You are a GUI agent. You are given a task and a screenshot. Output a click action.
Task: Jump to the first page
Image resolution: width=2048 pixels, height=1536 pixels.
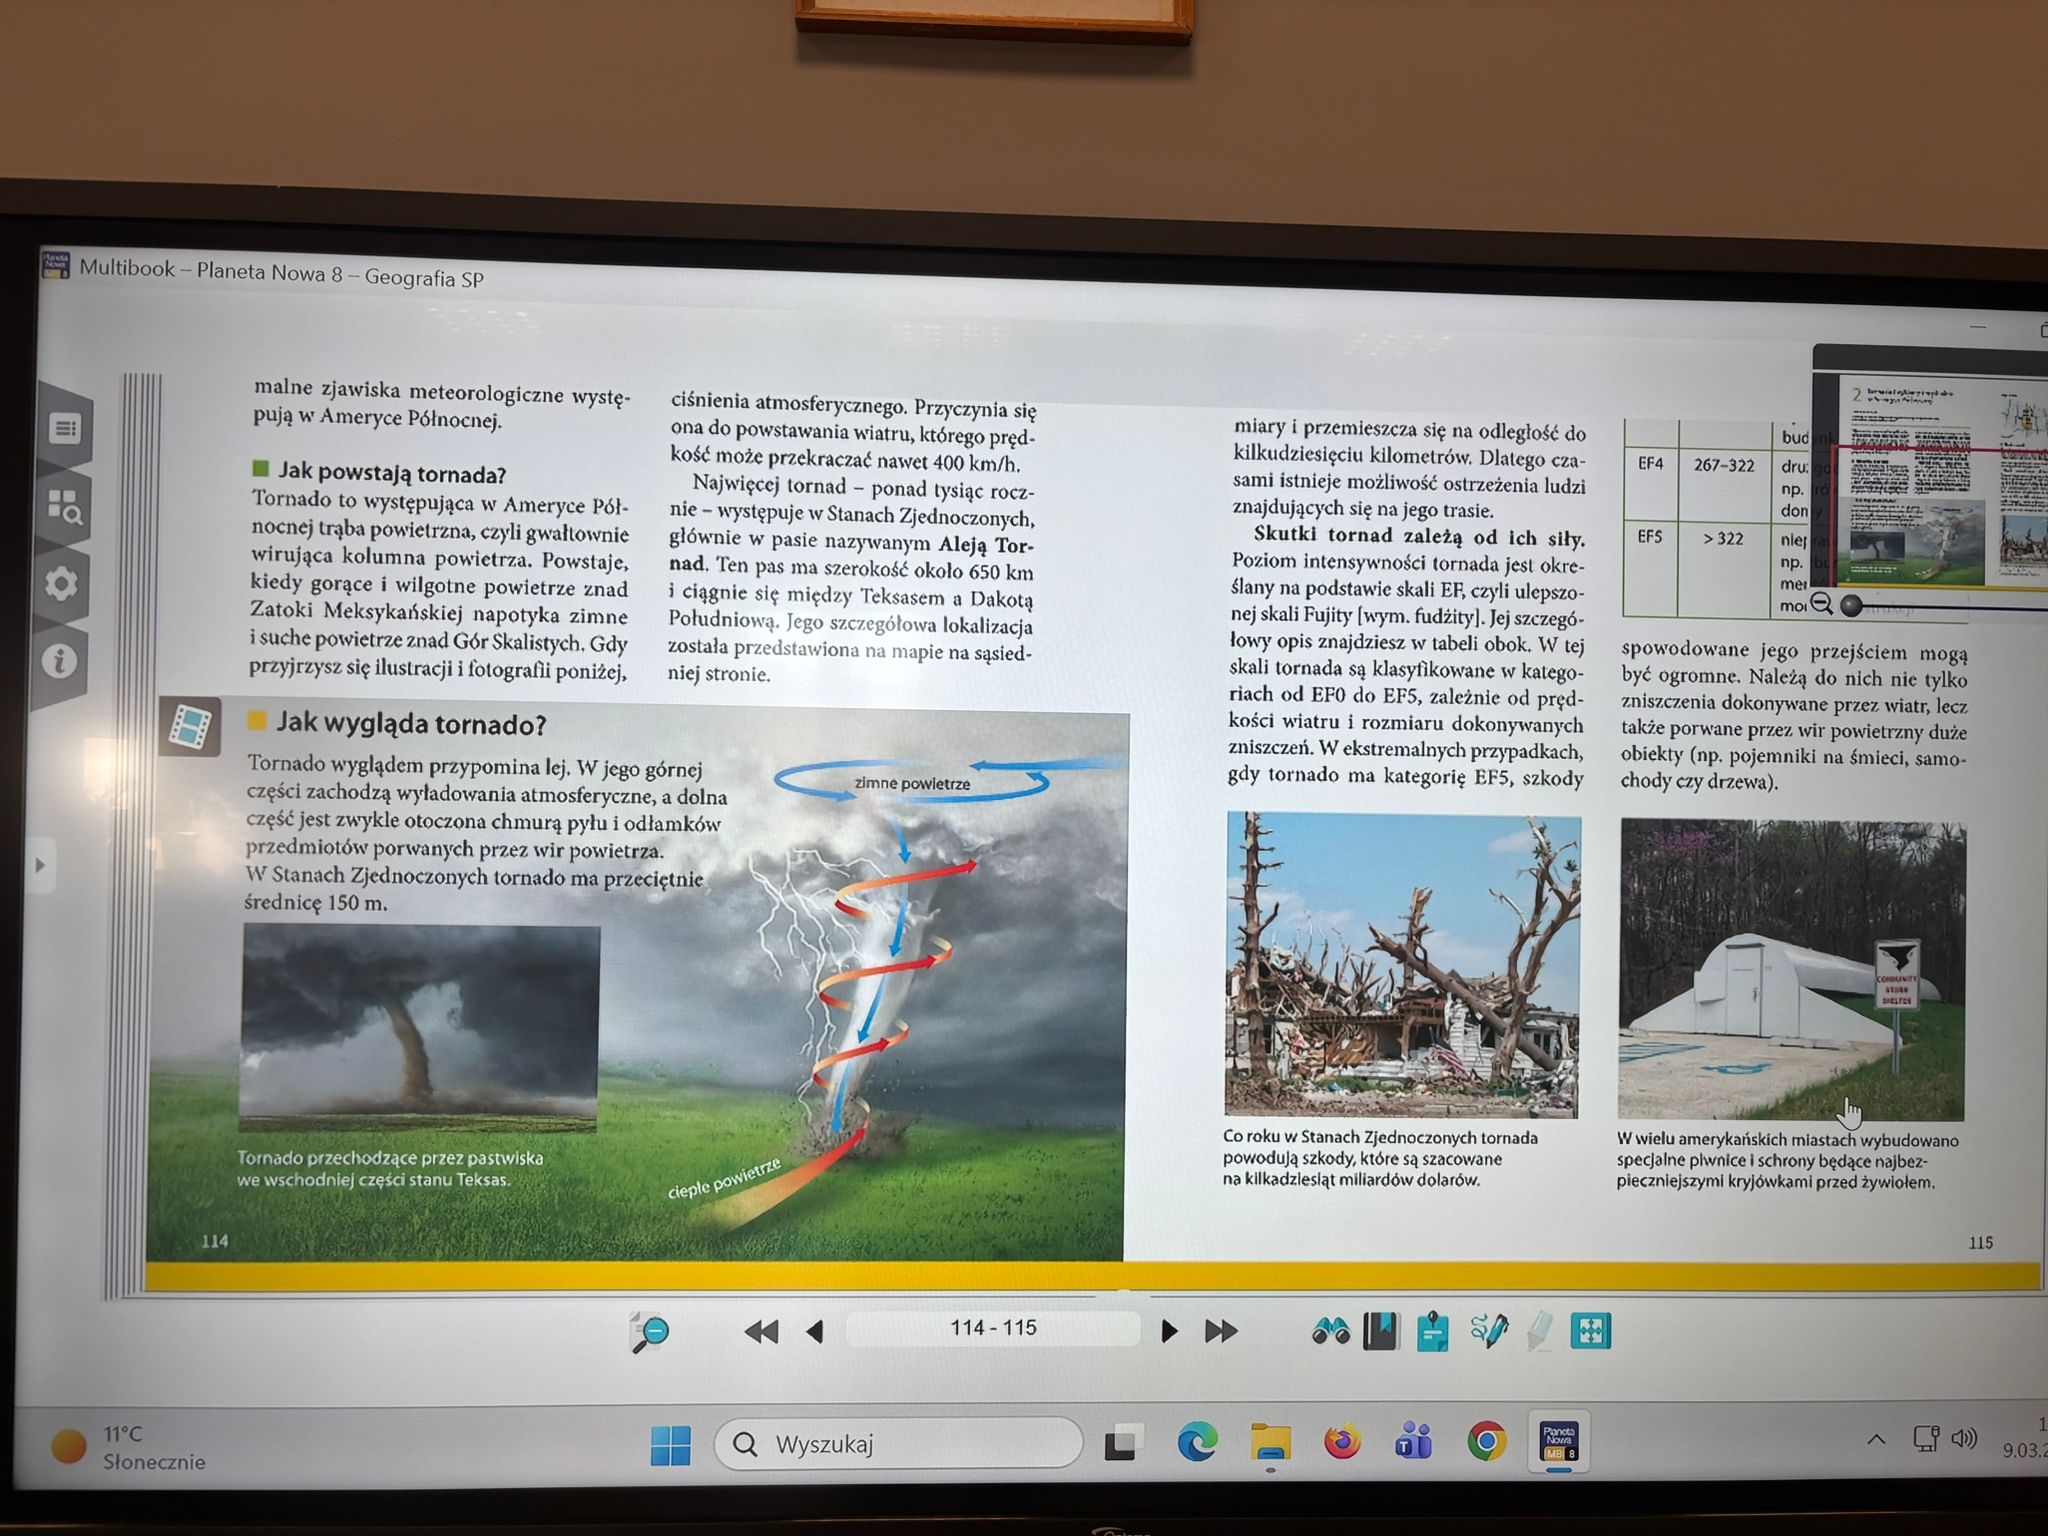(x=761, y=1331)
